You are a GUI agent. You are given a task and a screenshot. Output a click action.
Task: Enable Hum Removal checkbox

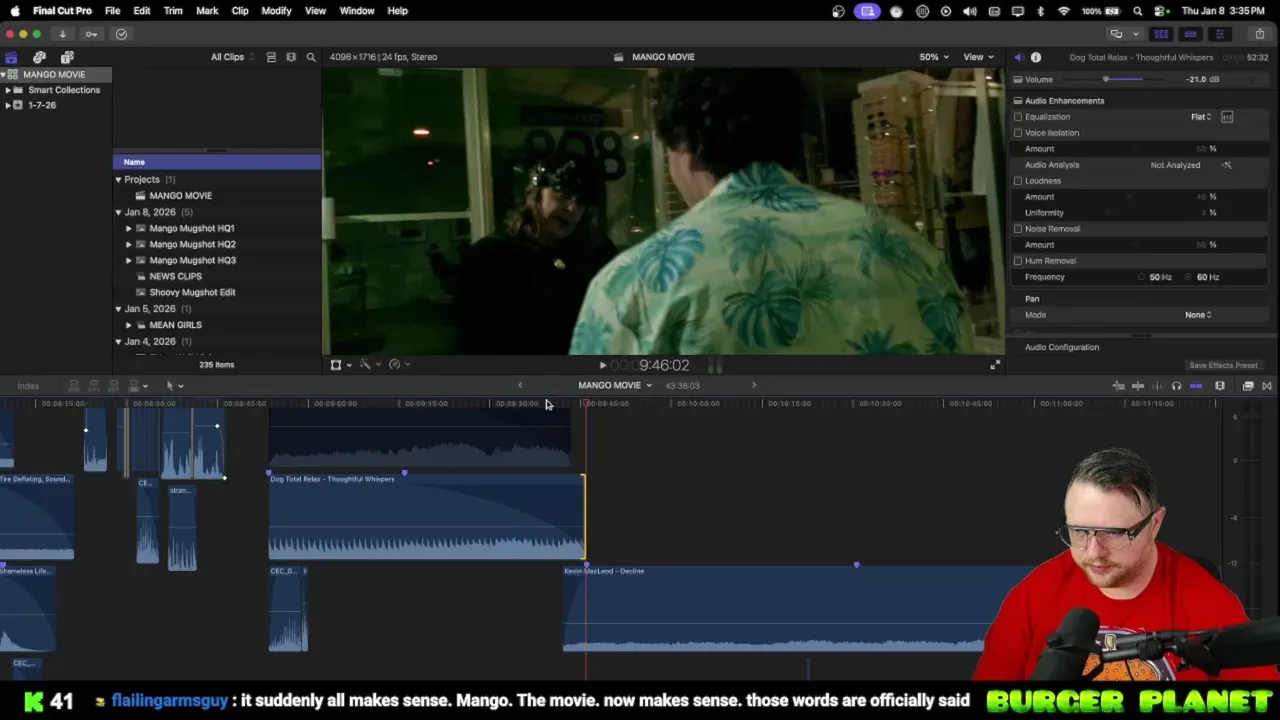pyautogui.click(x=1018, y=261)
